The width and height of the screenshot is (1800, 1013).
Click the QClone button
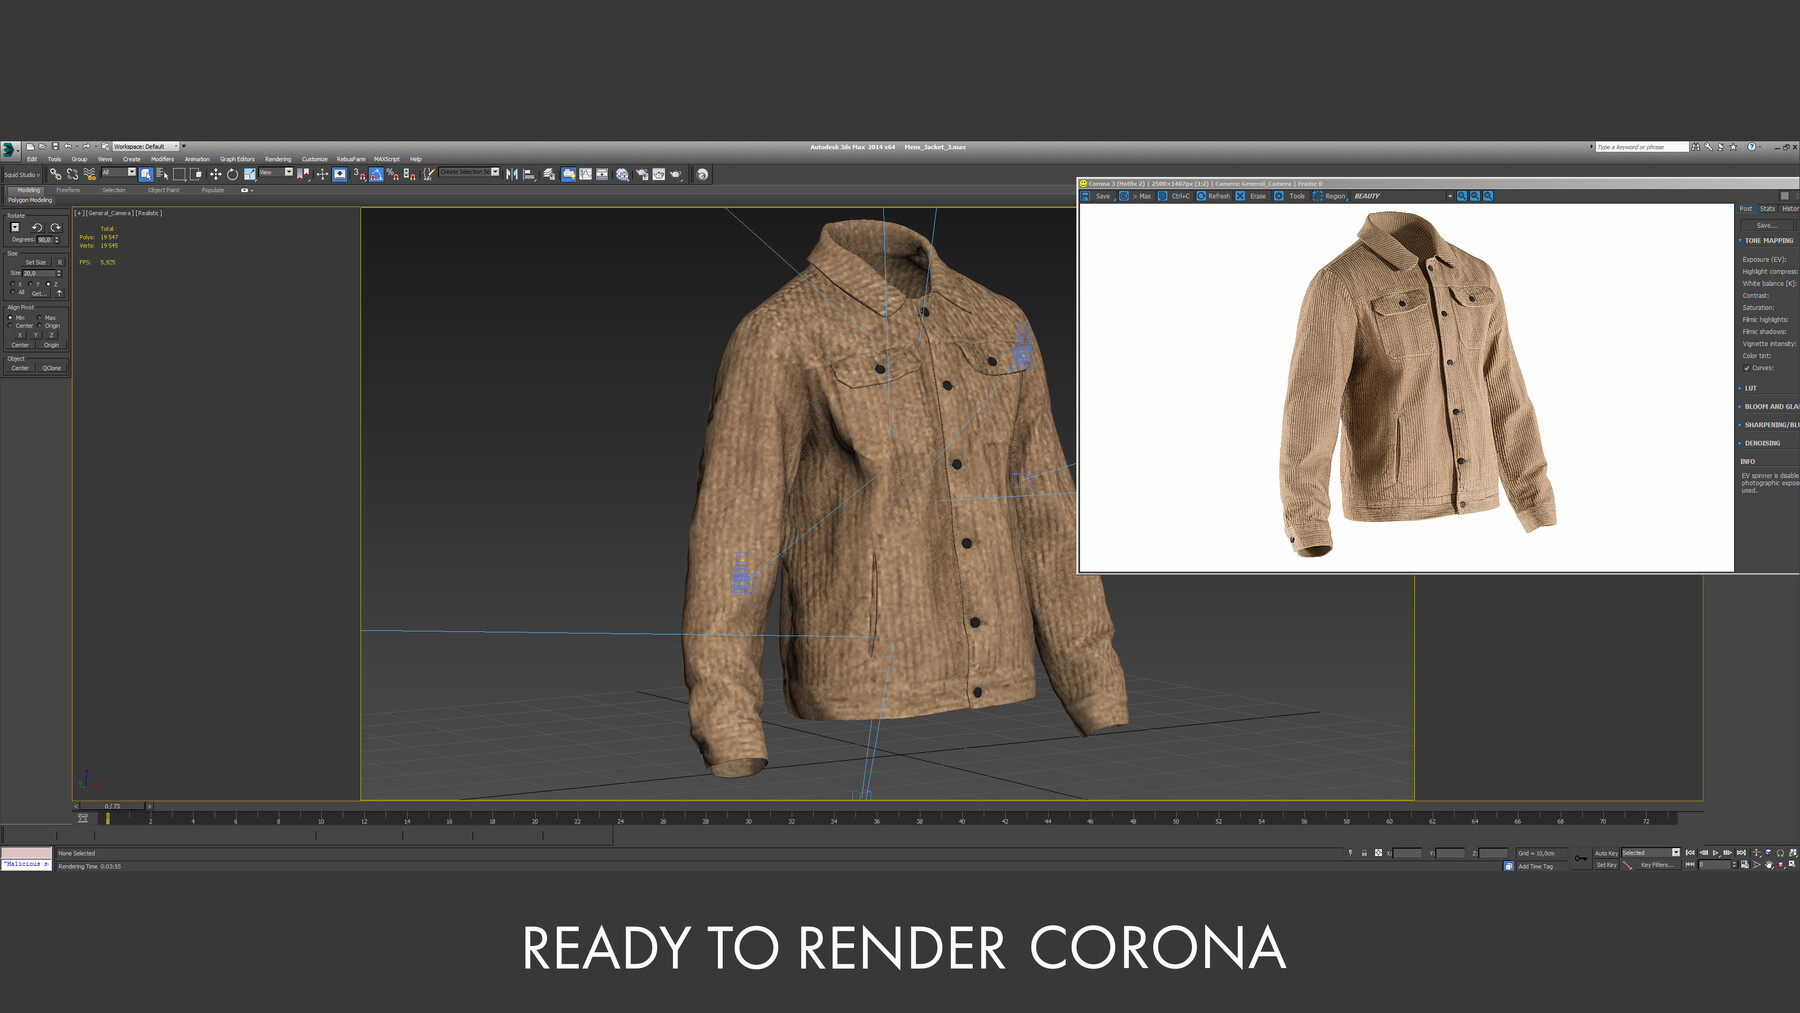tap(52, 368)
